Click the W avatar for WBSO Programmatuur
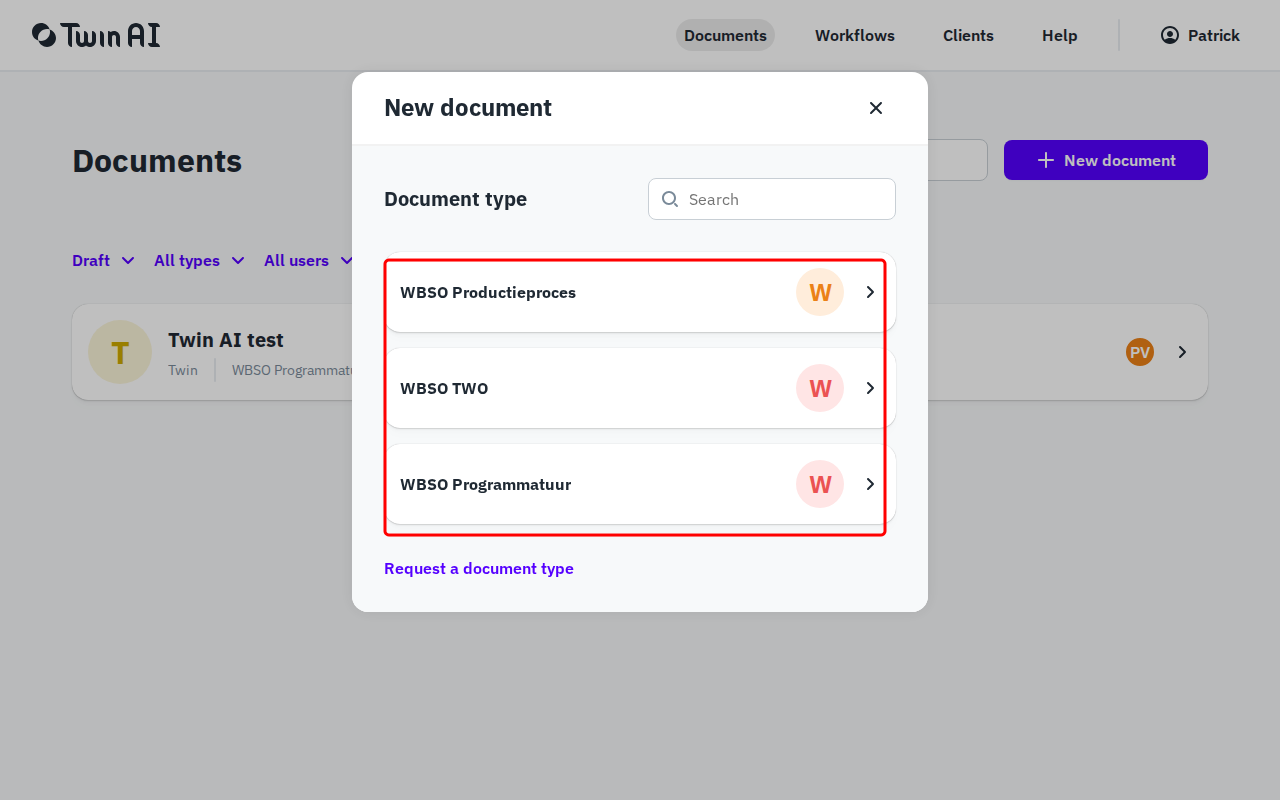1280x800 pixels. tap(819, 484)
